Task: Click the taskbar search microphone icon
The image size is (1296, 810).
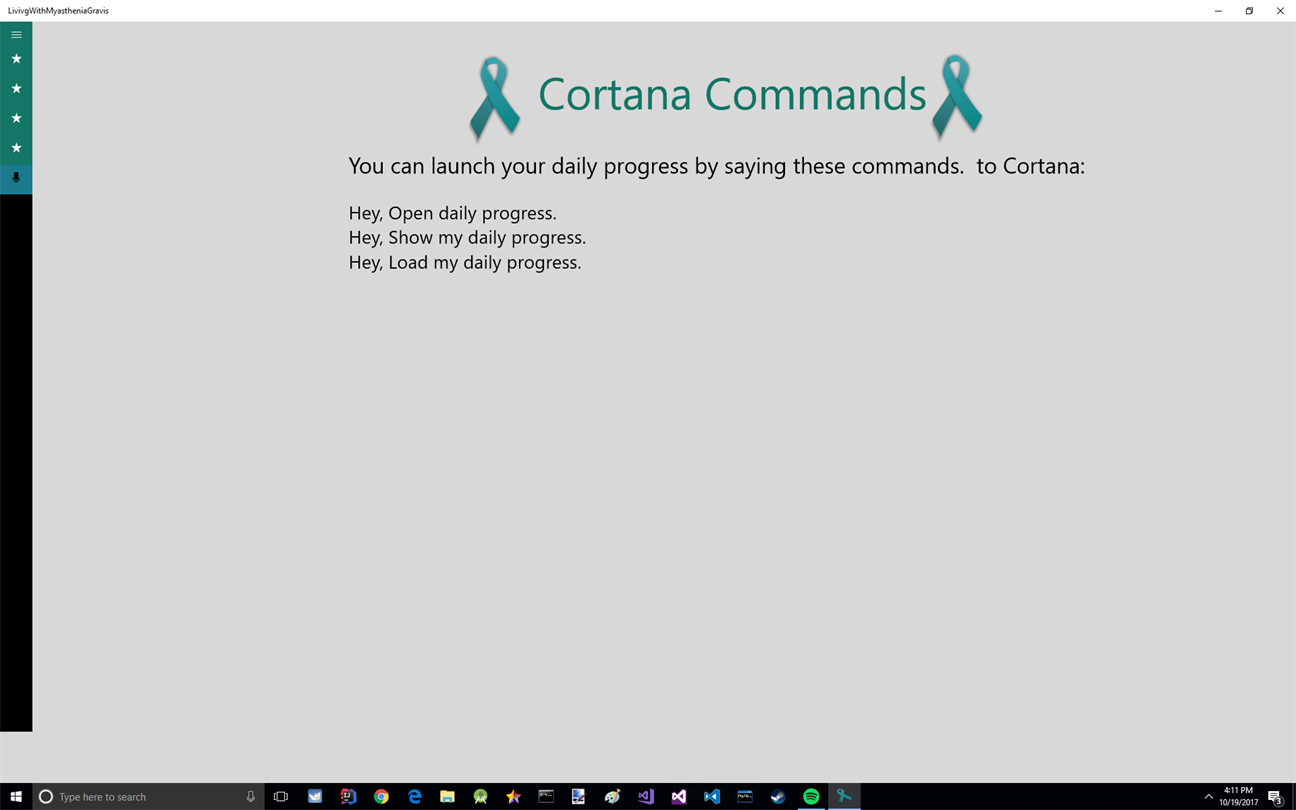Action: coord(251,797)
